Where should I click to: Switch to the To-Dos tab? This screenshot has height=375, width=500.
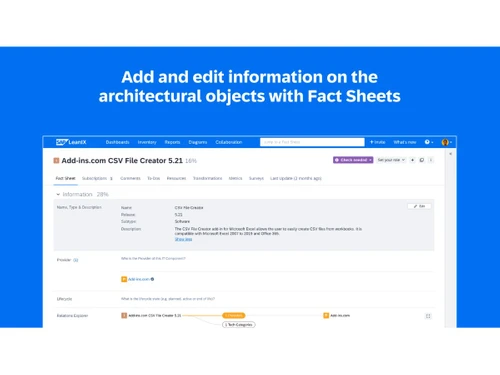154,178
